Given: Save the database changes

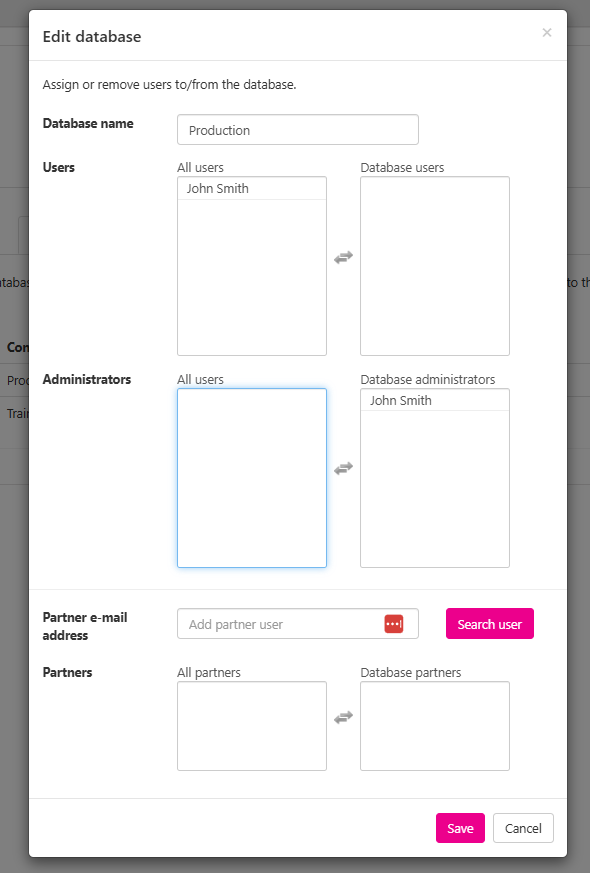Looking at the screenshot, I should pos(459,828).
